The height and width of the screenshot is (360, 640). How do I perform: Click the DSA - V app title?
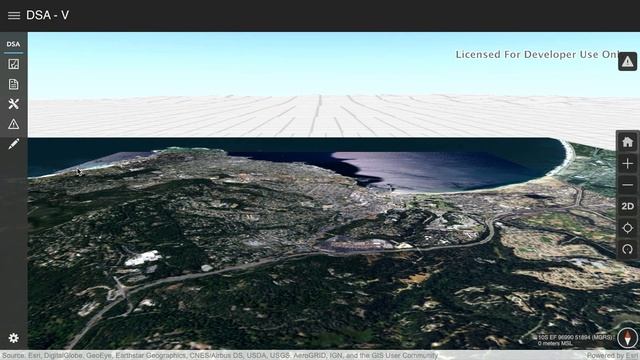[x=47, y=16]
